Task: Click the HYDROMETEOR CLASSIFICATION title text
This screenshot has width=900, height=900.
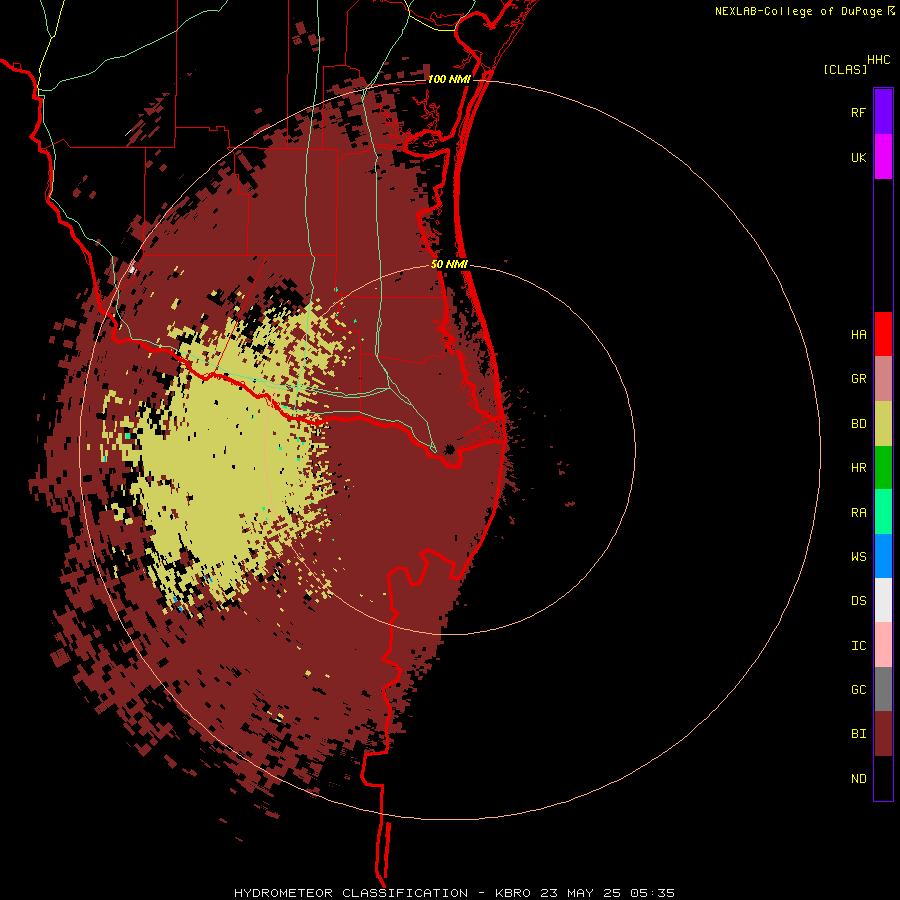Action: pyautogui.click(x=351, y=893)
